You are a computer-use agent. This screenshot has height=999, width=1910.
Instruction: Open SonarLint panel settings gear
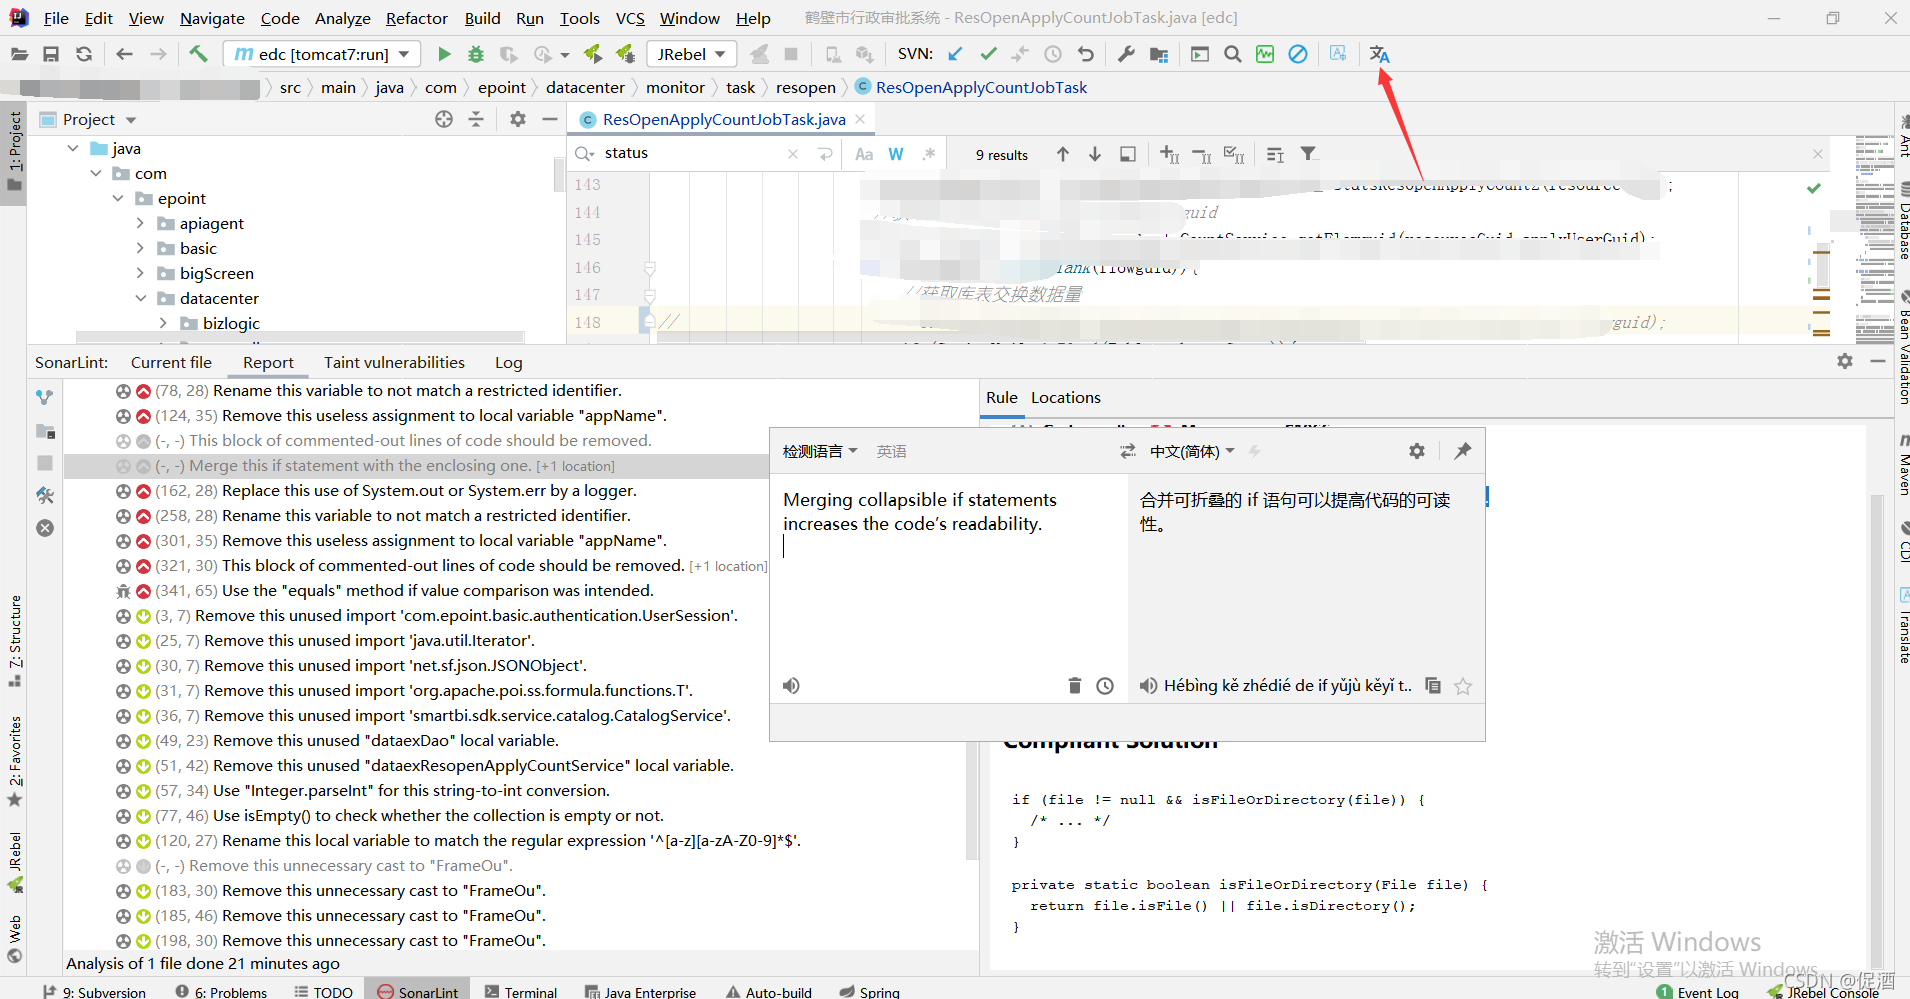[x=1845, y=361]
